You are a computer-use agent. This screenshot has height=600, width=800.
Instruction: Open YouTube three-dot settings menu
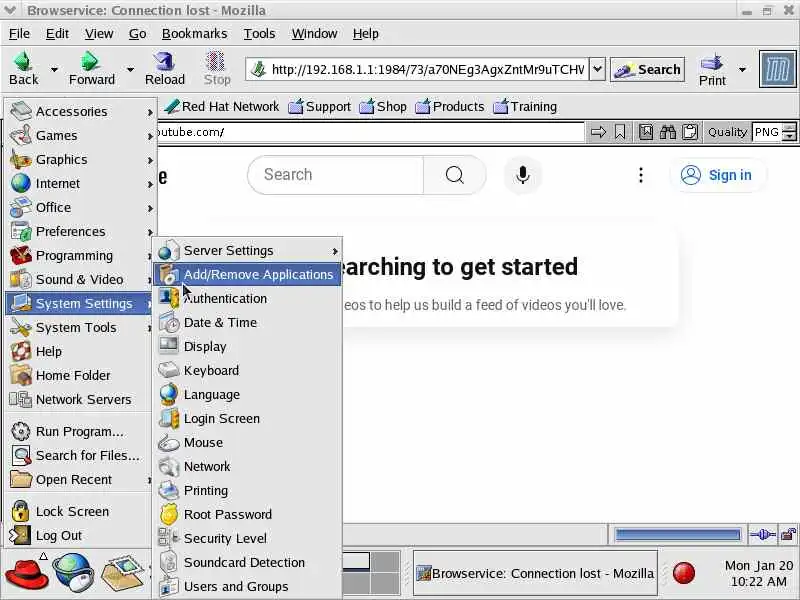pyautogui.click(x=641, y=175)
